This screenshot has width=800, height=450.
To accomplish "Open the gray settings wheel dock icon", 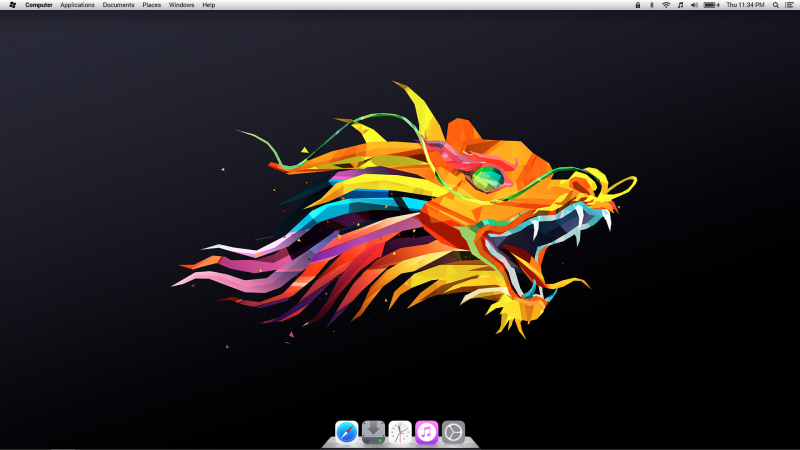I will point(454,432).
